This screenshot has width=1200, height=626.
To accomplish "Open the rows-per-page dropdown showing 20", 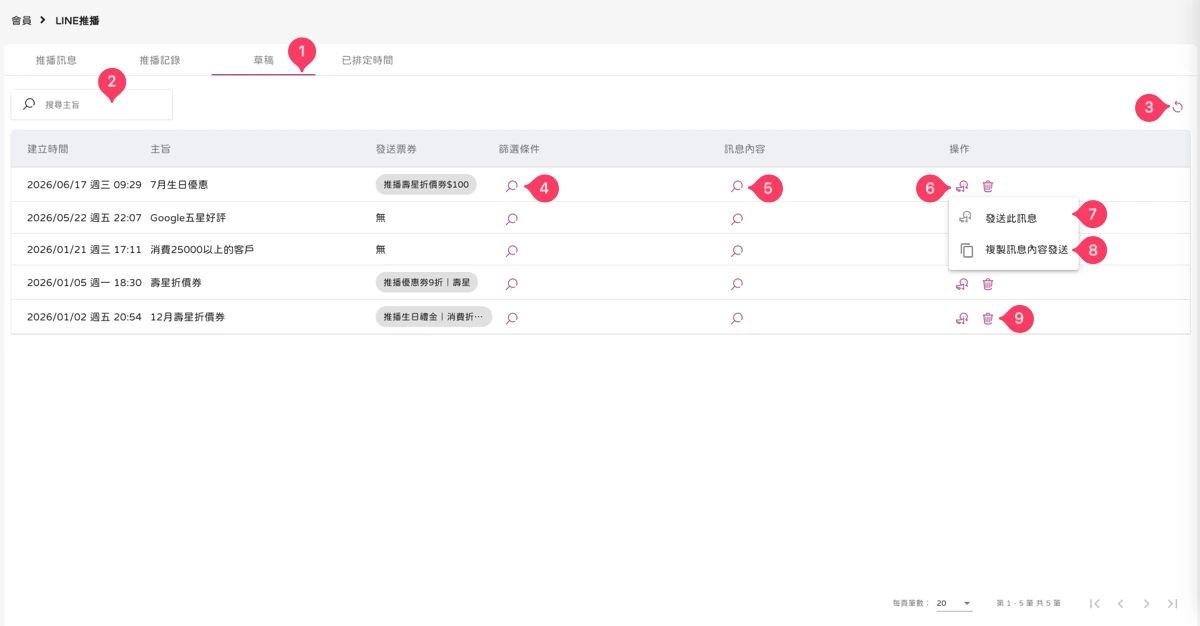I will tap(954, 604).
